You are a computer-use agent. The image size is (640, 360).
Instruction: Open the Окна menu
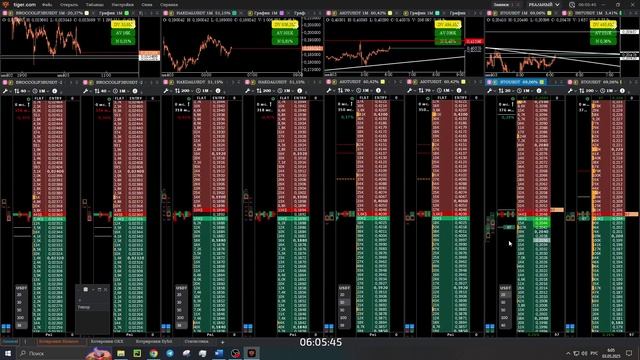tap(147, 4)
